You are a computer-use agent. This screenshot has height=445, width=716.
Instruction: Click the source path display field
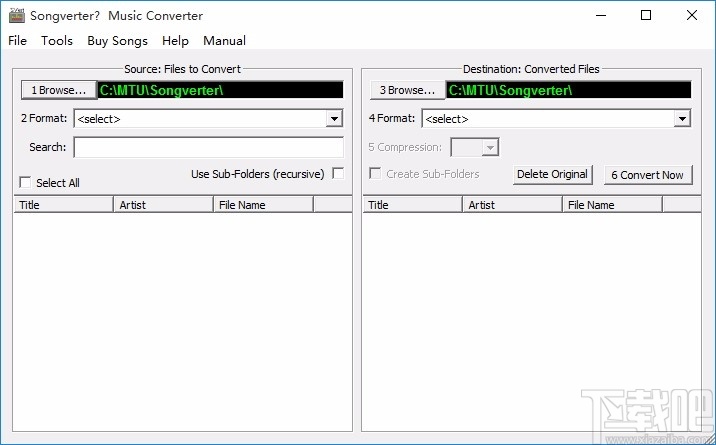(x=221, y=90)
